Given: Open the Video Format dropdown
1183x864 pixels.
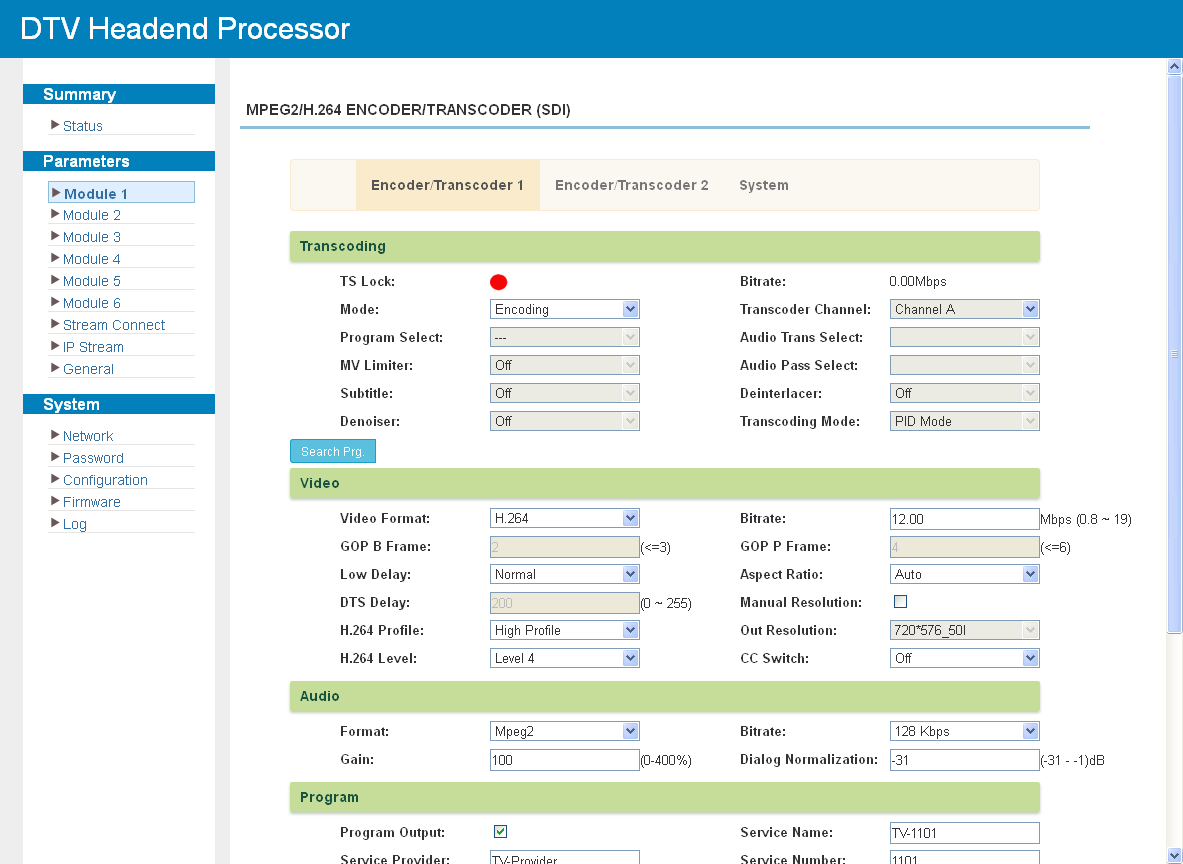Looking at the screenshot, I should (564, 518).
